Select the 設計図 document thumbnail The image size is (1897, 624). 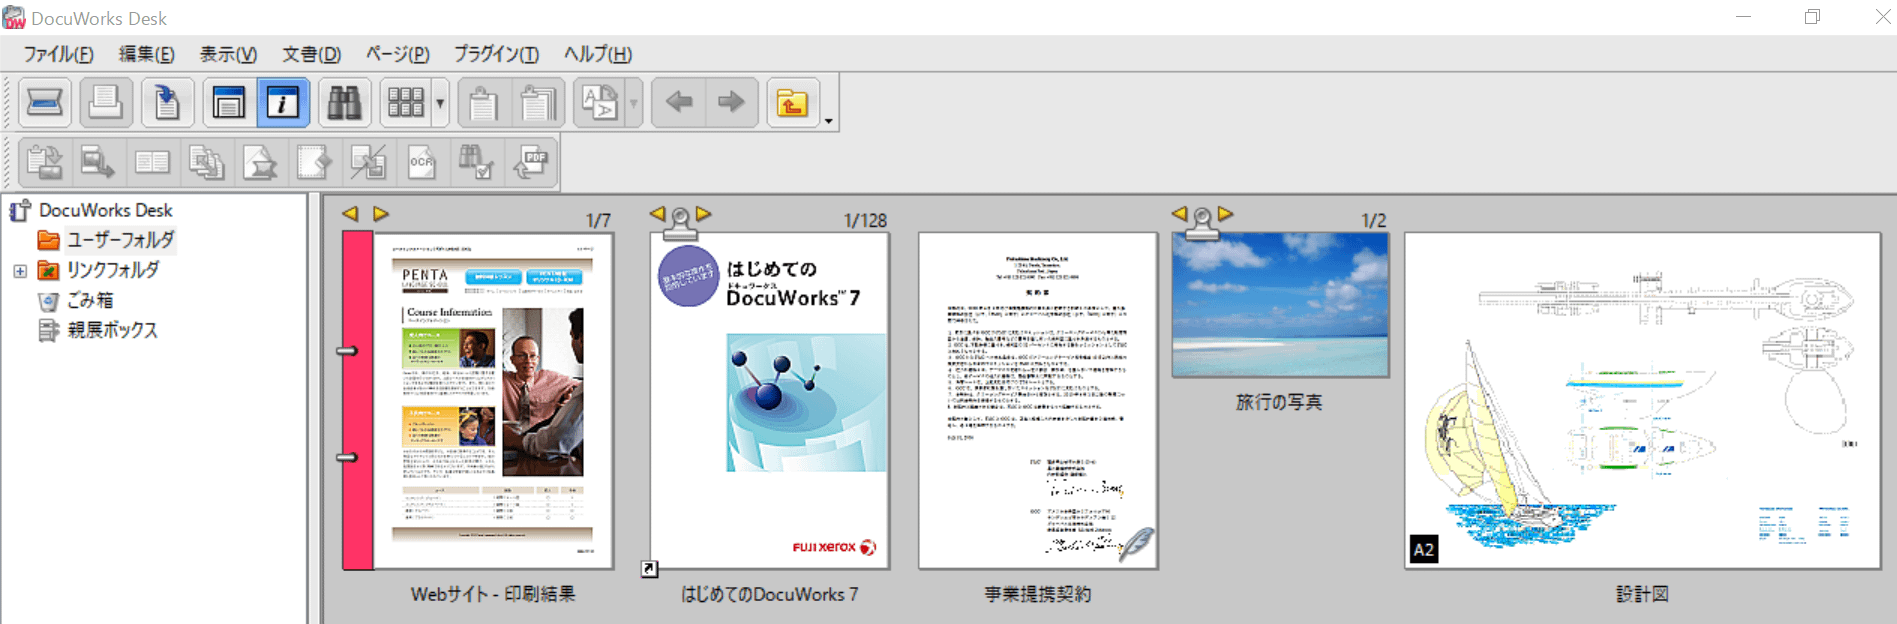click(x=1642, y=400)
